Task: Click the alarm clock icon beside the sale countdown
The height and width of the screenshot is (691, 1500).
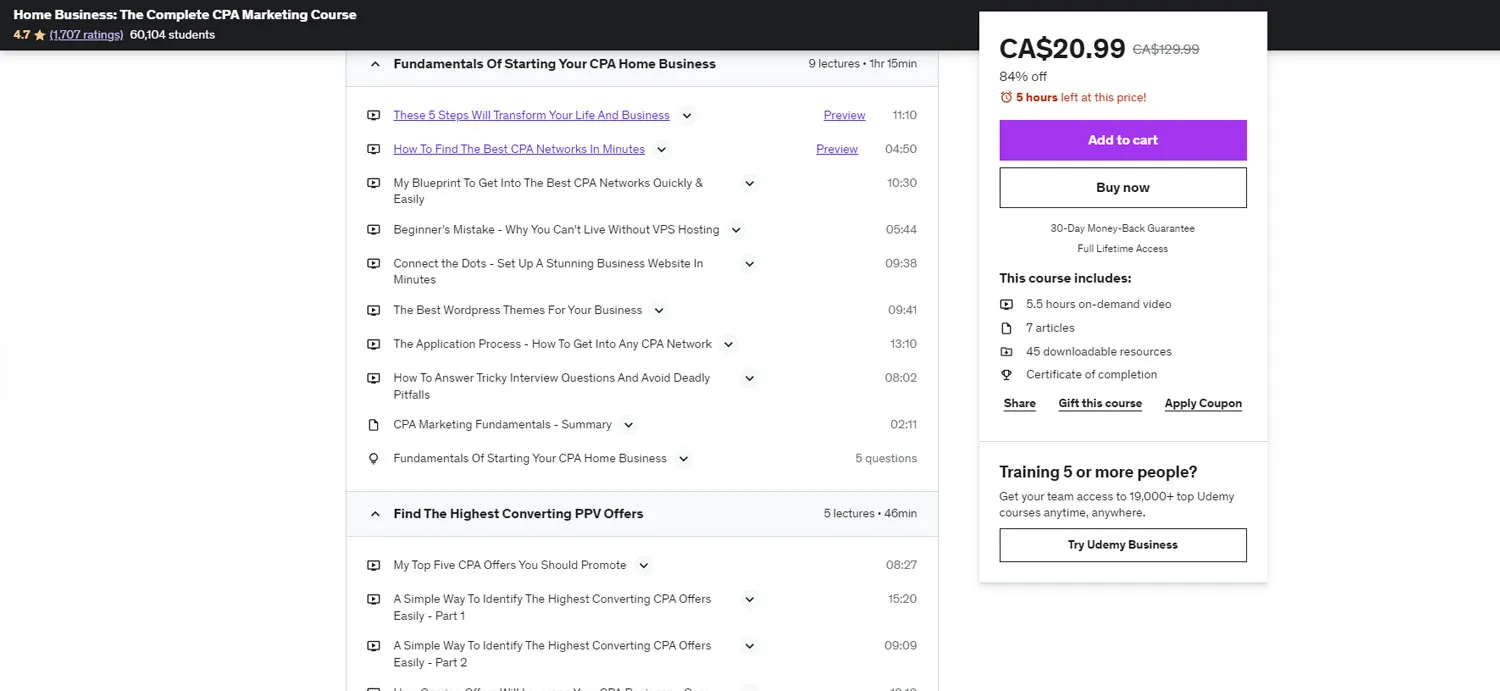Action: tap(1005, 97)
